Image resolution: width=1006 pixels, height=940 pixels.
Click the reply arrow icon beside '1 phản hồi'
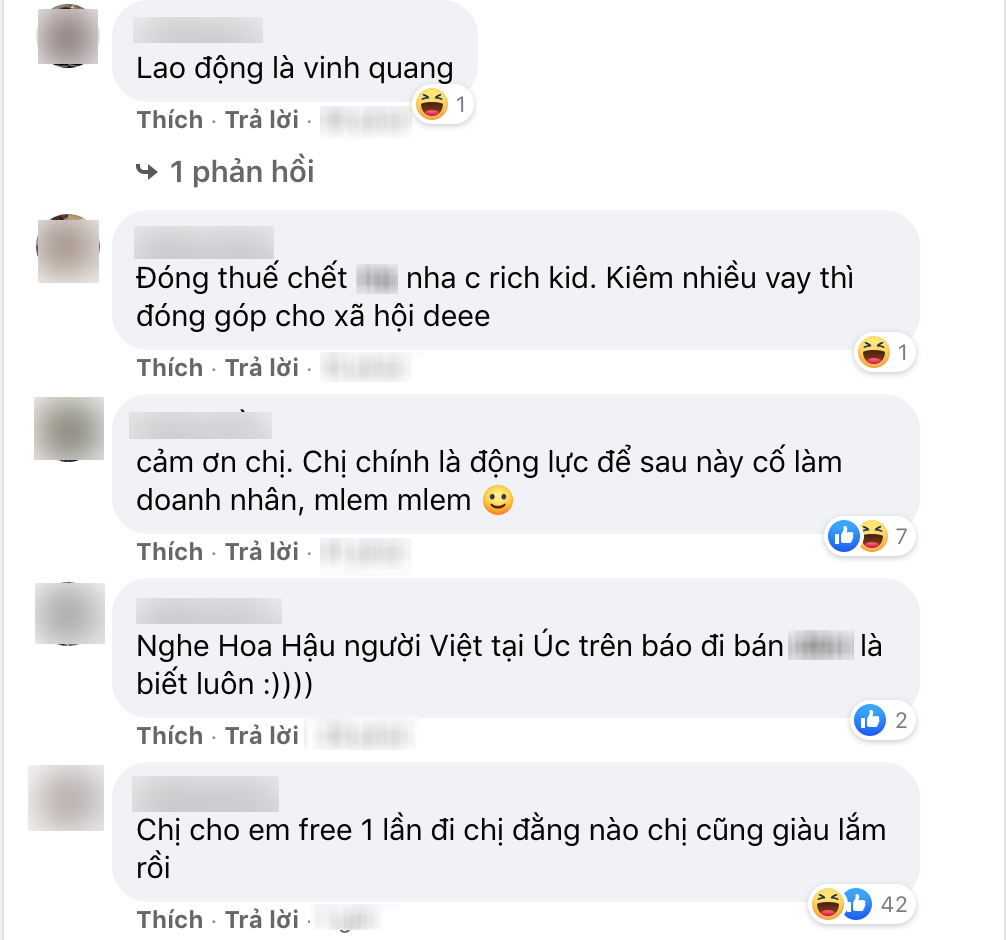click(x=147, y=172)
